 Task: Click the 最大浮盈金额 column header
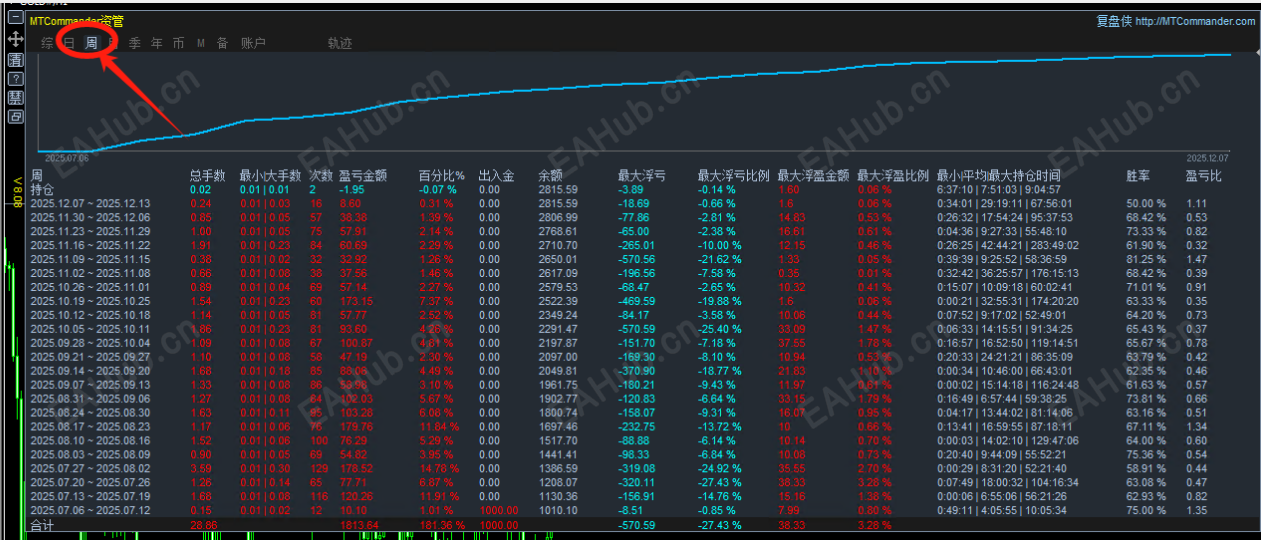(x=814, y=176)
